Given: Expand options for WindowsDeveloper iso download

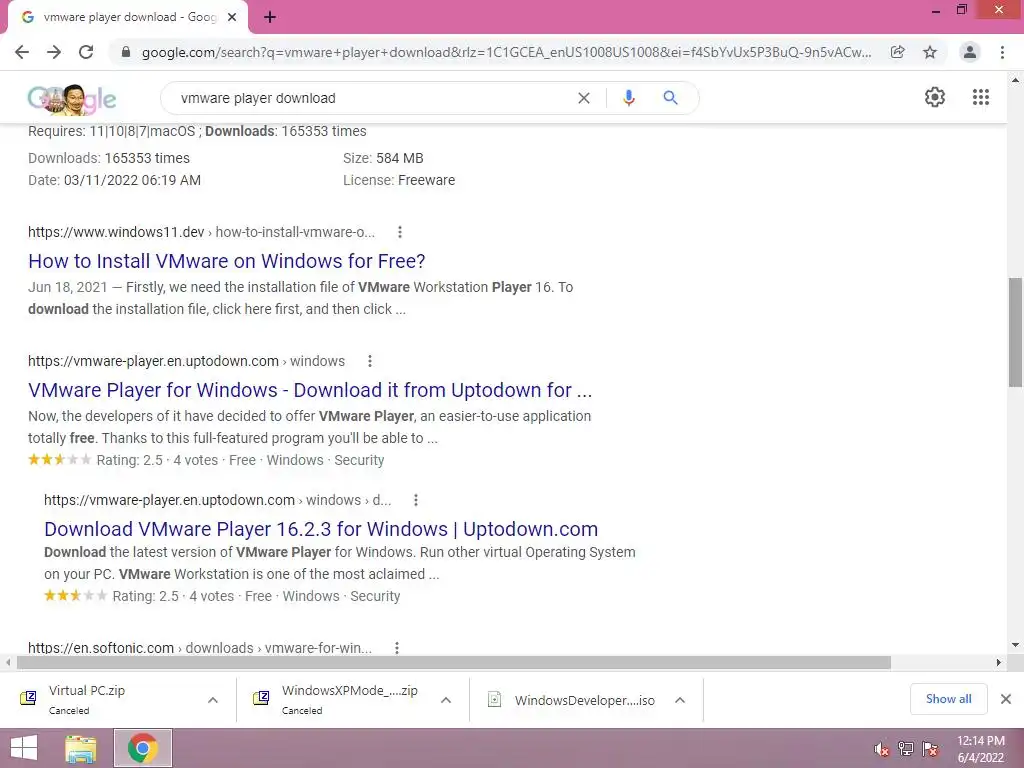Looking at the screenshot, I should point(680,700).
